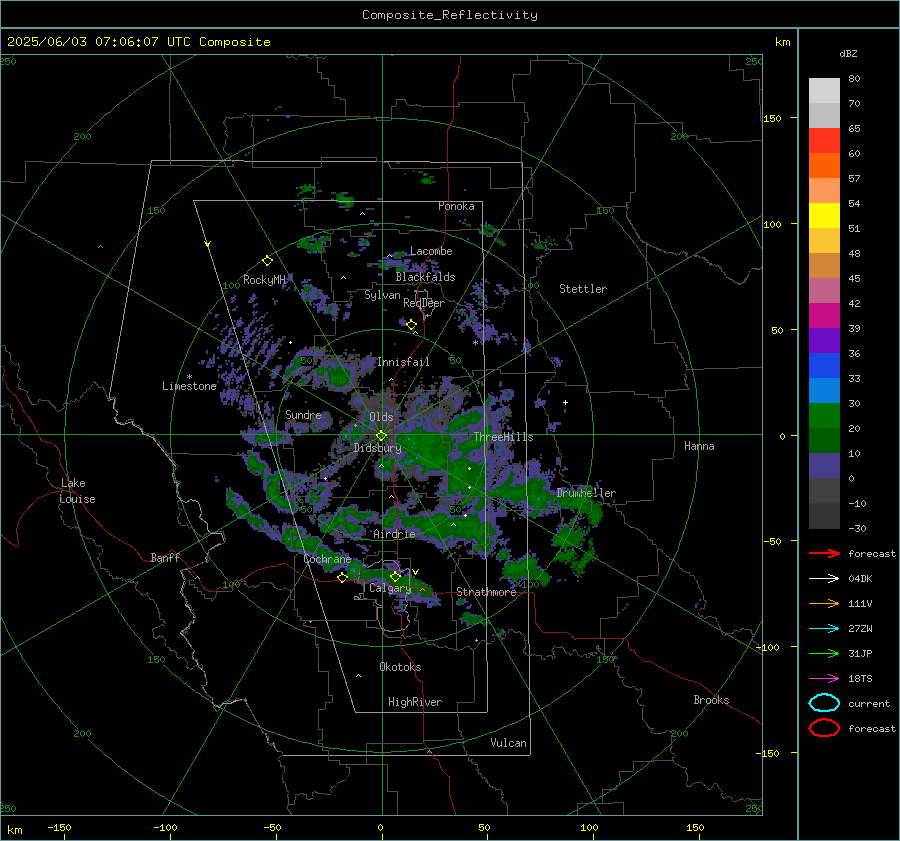Click the HighRiver city label
The image size is (900, 841).
(x=415, y=702)
